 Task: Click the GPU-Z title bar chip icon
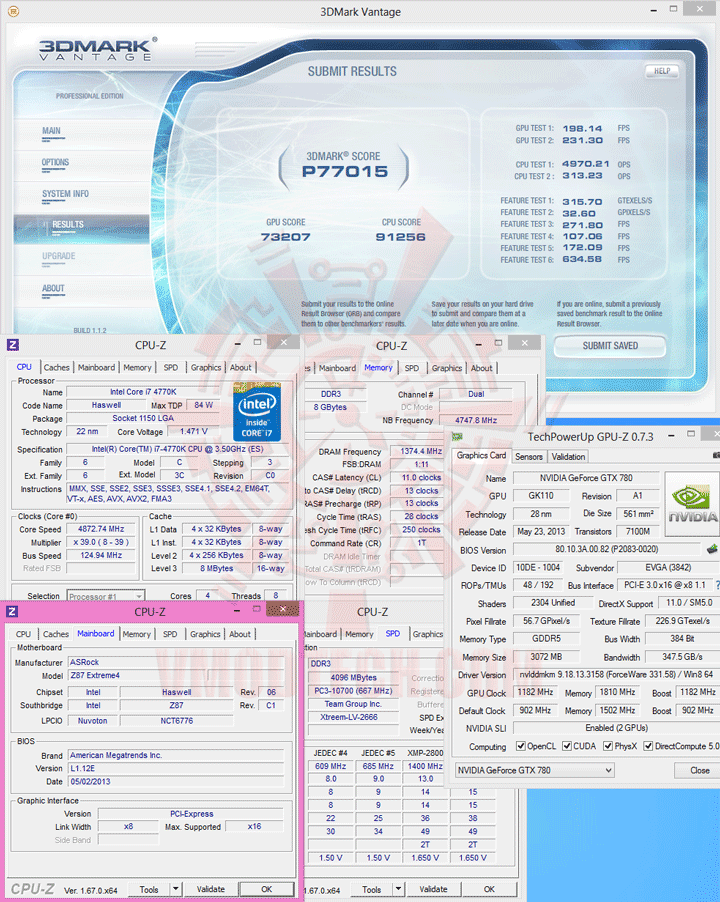pyautogui.click(x=457, y=437)
